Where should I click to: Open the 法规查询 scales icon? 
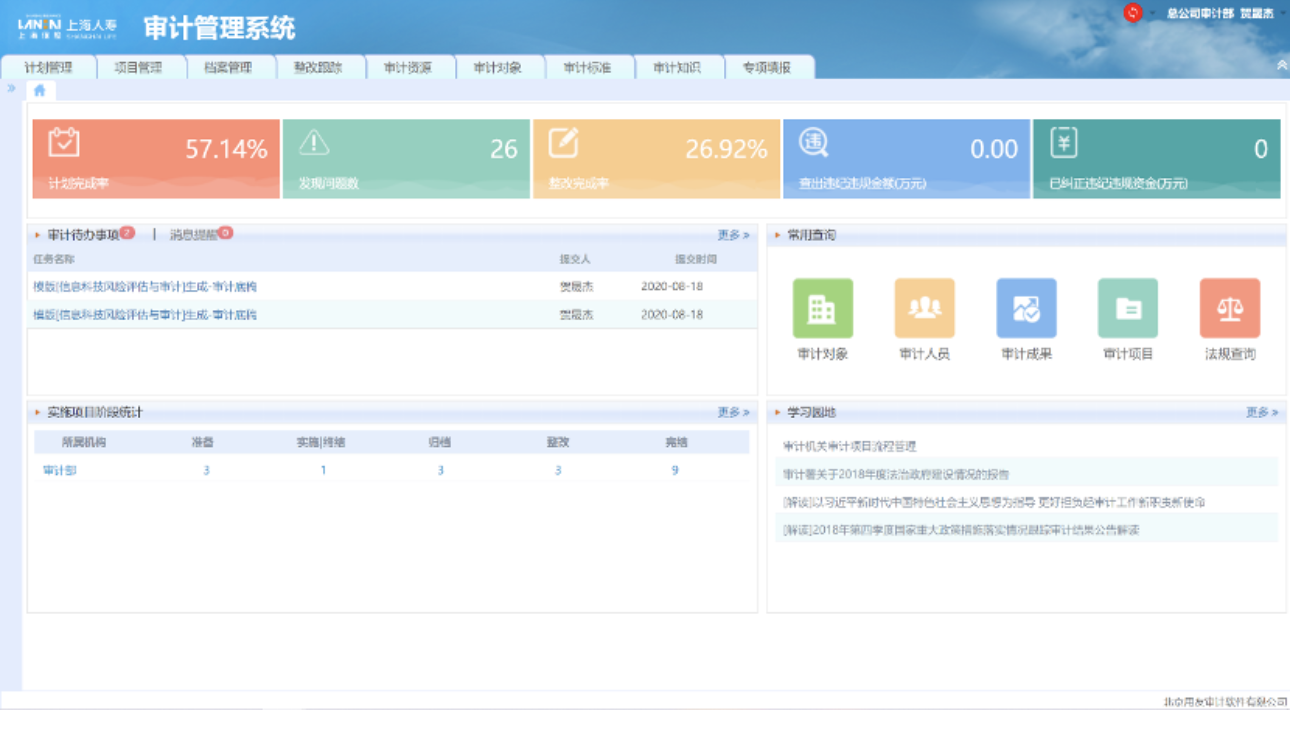click(x=1229, y=309)
